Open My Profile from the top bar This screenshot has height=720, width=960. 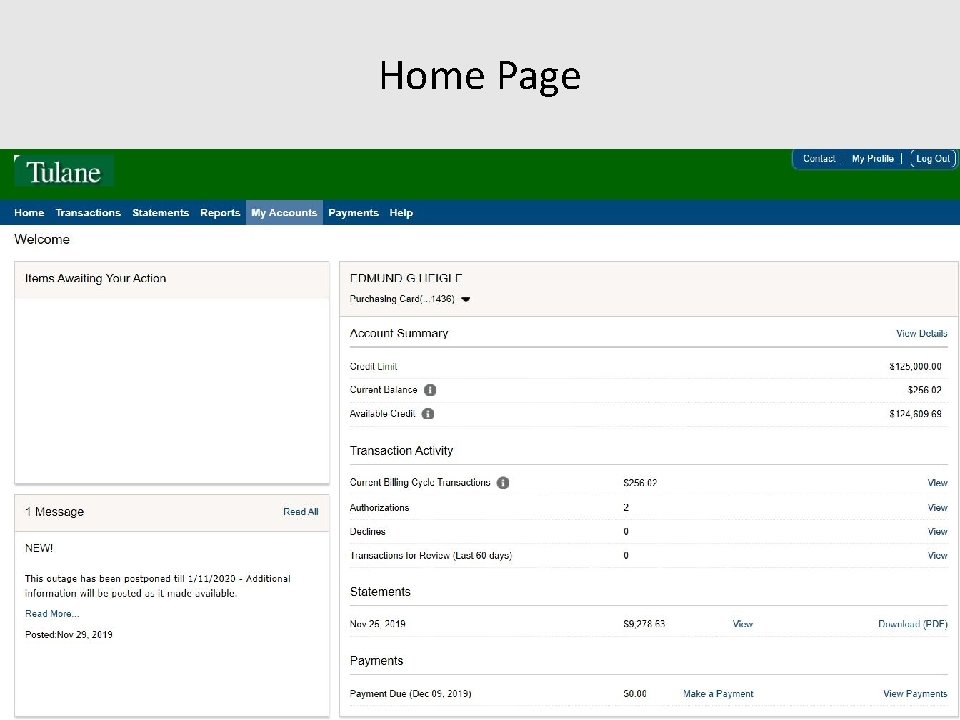[872, 158]
